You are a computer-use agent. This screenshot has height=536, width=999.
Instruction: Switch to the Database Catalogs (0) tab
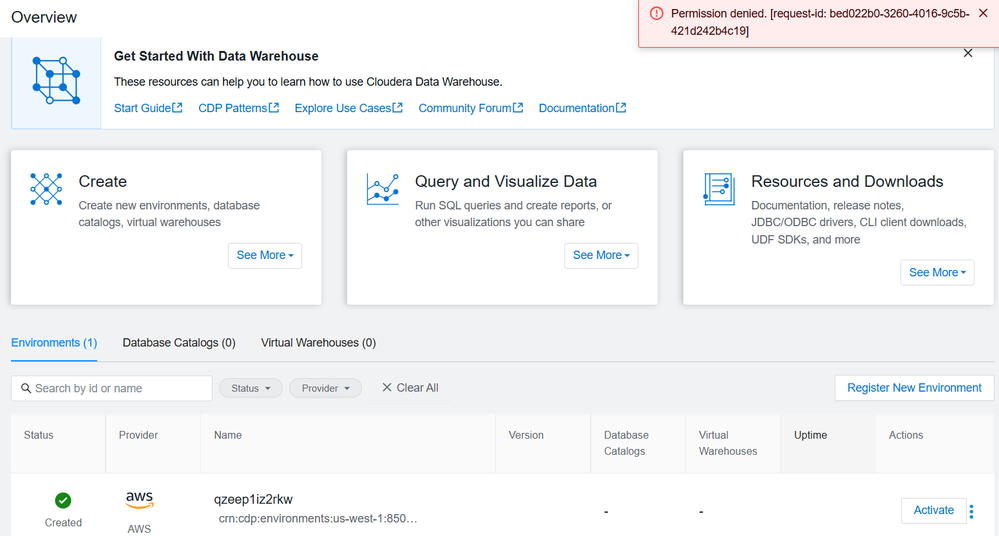[x=179, y=343]
